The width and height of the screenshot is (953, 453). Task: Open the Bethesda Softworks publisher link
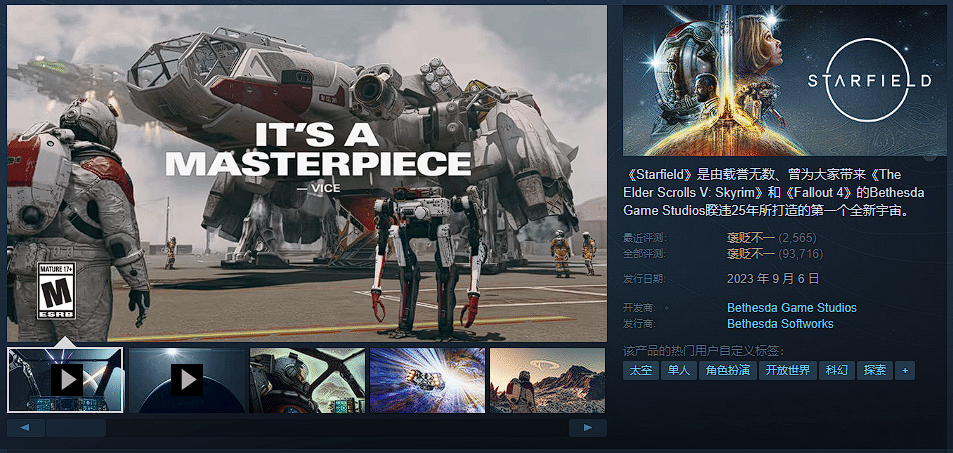click(x=780, y=324)
